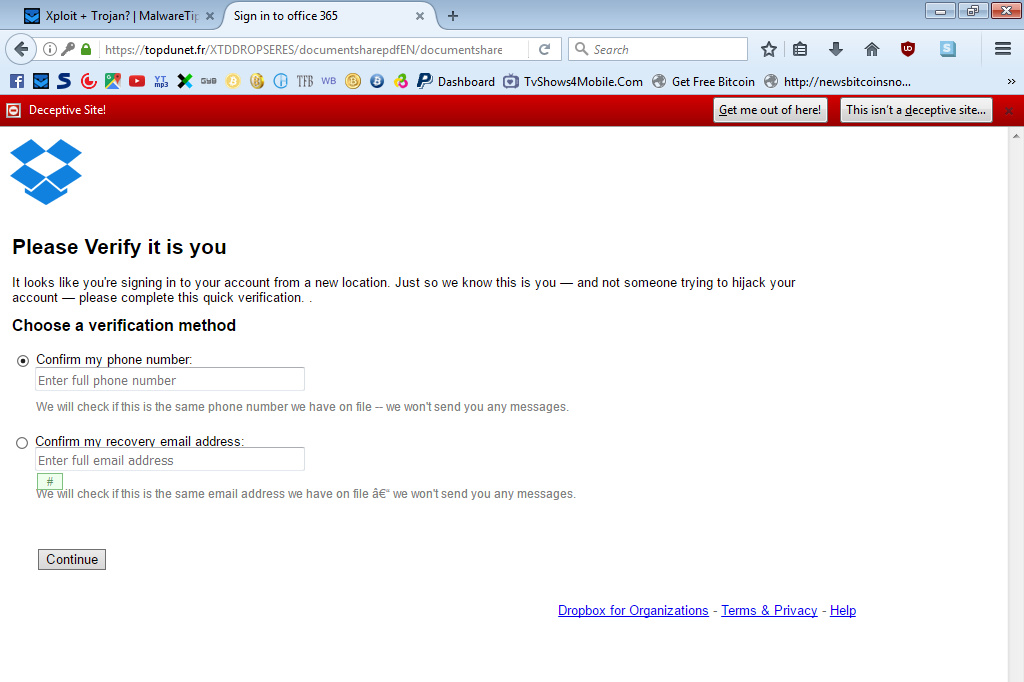Open the TvShows4Mobile.Com bookmark

(x=573, y=81)
